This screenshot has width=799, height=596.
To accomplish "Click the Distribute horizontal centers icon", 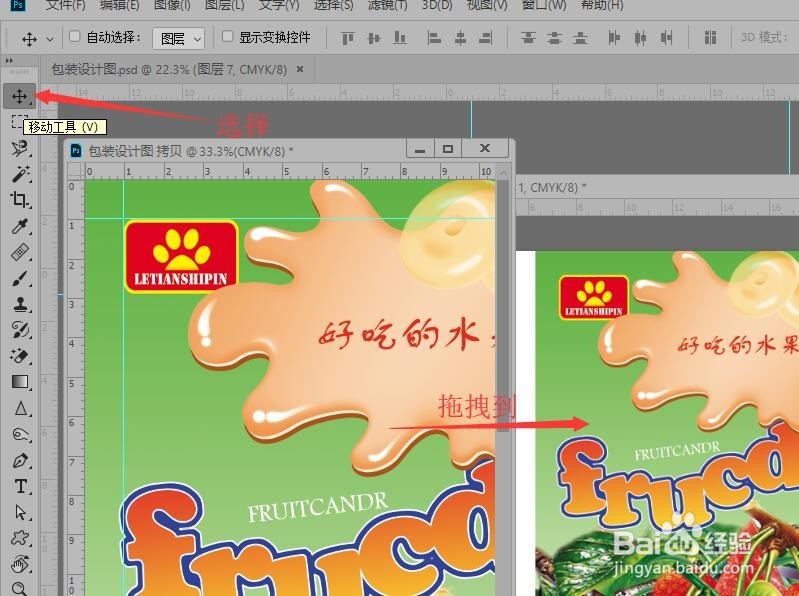I will coord(640,38).
